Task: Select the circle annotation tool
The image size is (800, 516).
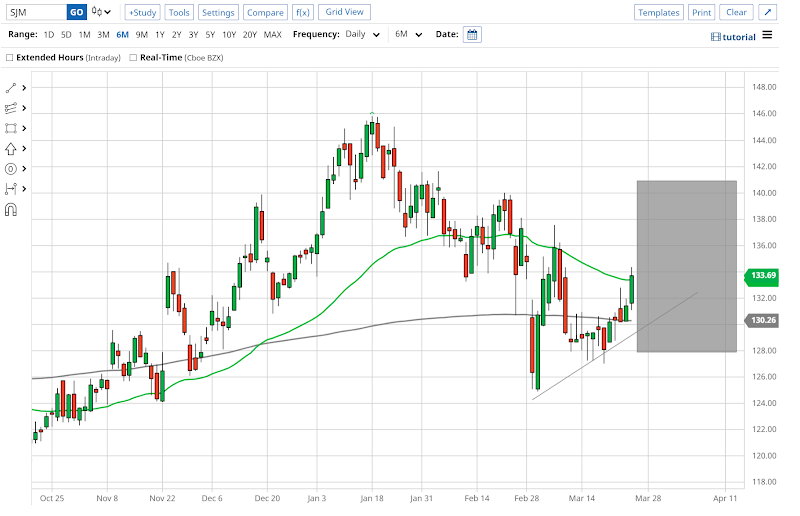Action: (x=12, y=168)
